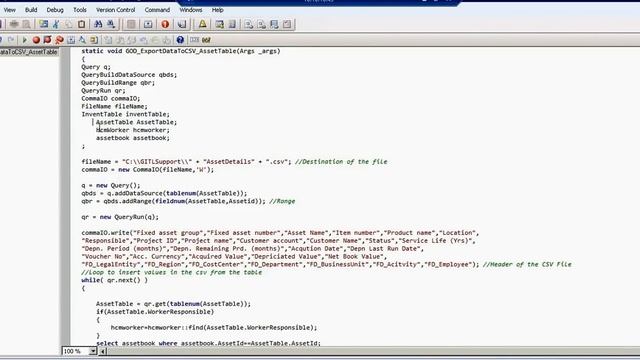Click the line "FileName fileName;"

point(114,106)
